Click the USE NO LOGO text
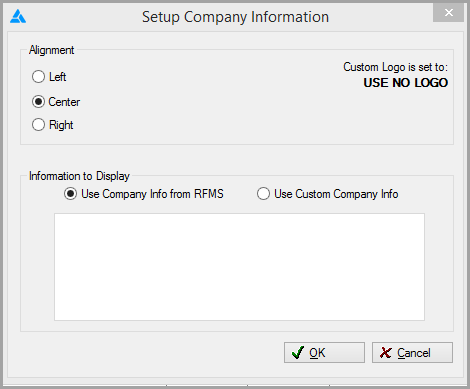Image resolution: width=470 pixels, height=389 pixels. (x=406, y=83)
